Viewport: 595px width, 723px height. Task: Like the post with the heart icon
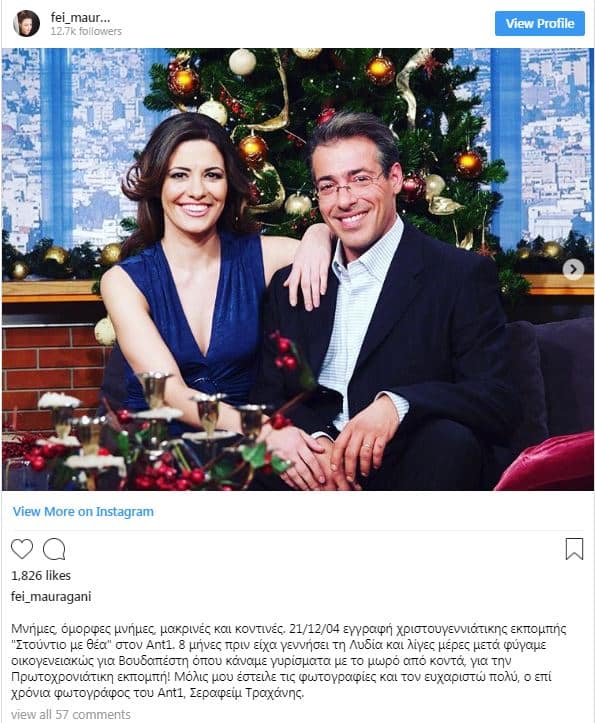tap(22, 549)
